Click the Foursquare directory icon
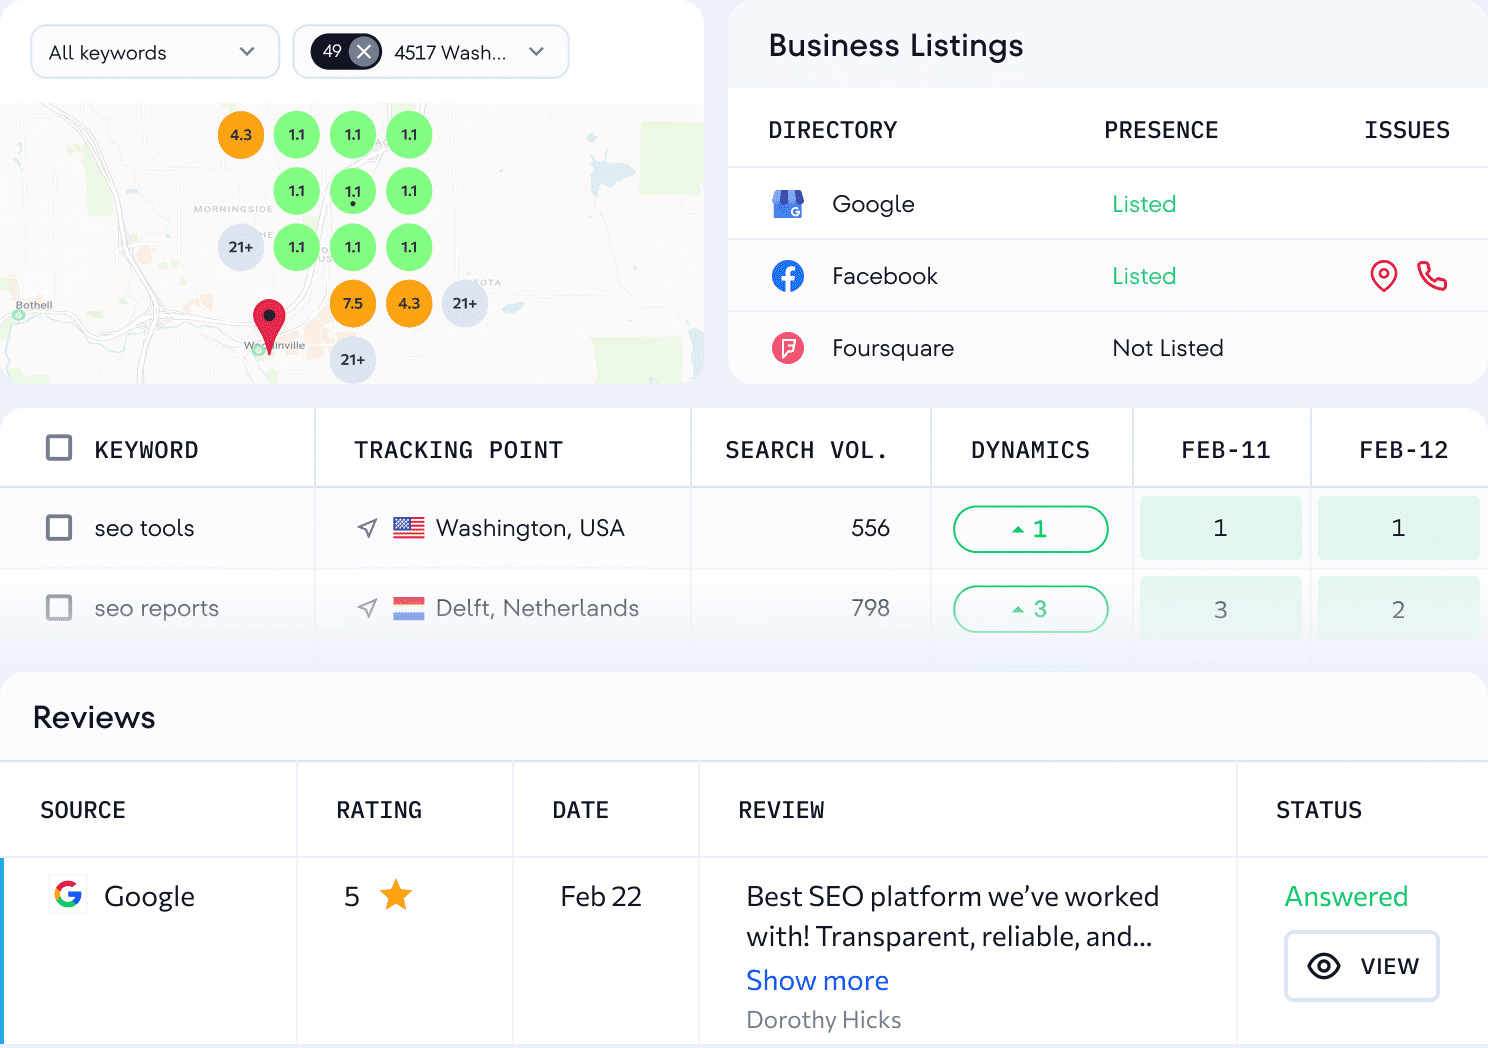Viewport: 1488px width, 1048px height. coord(788,348)
